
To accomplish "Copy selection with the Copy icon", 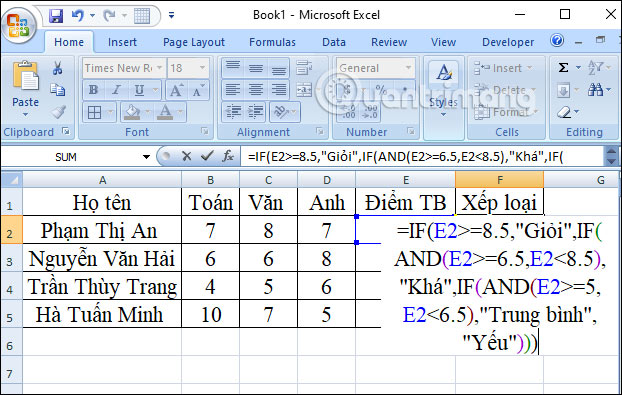I will tap(58, 90).
